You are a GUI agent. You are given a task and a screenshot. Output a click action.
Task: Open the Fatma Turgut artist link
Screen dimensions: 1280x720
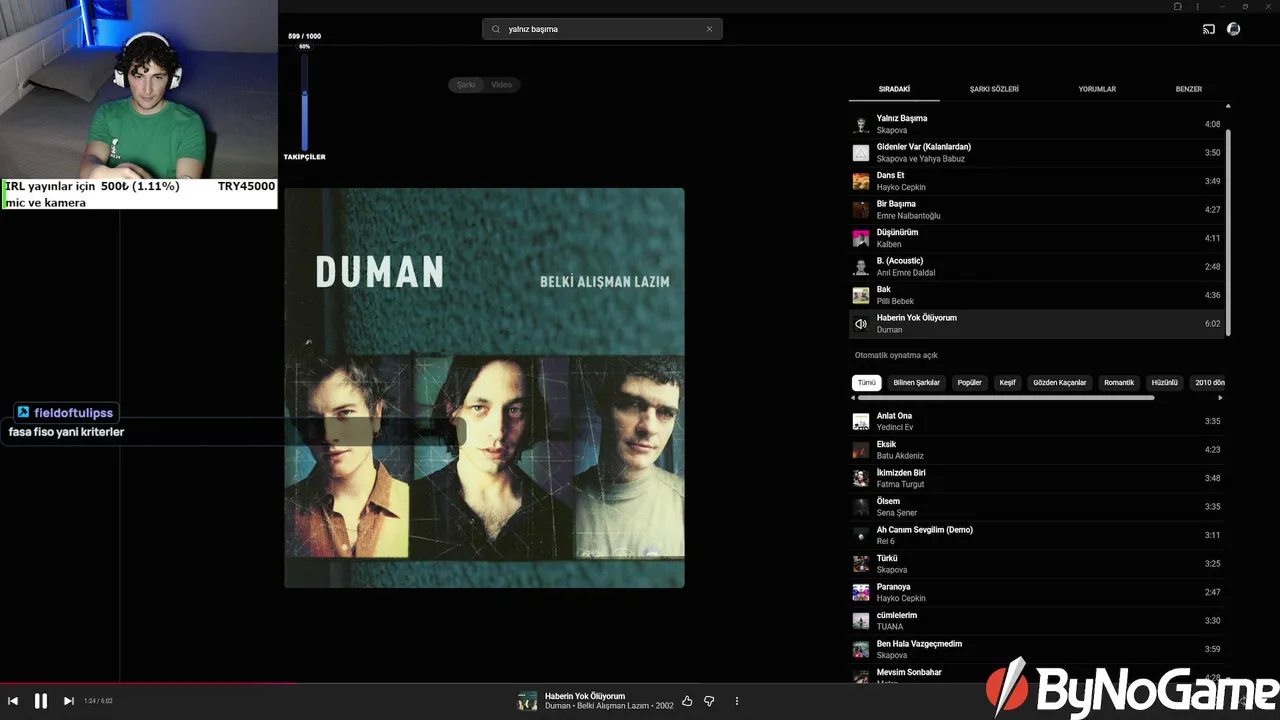[900, 484]
